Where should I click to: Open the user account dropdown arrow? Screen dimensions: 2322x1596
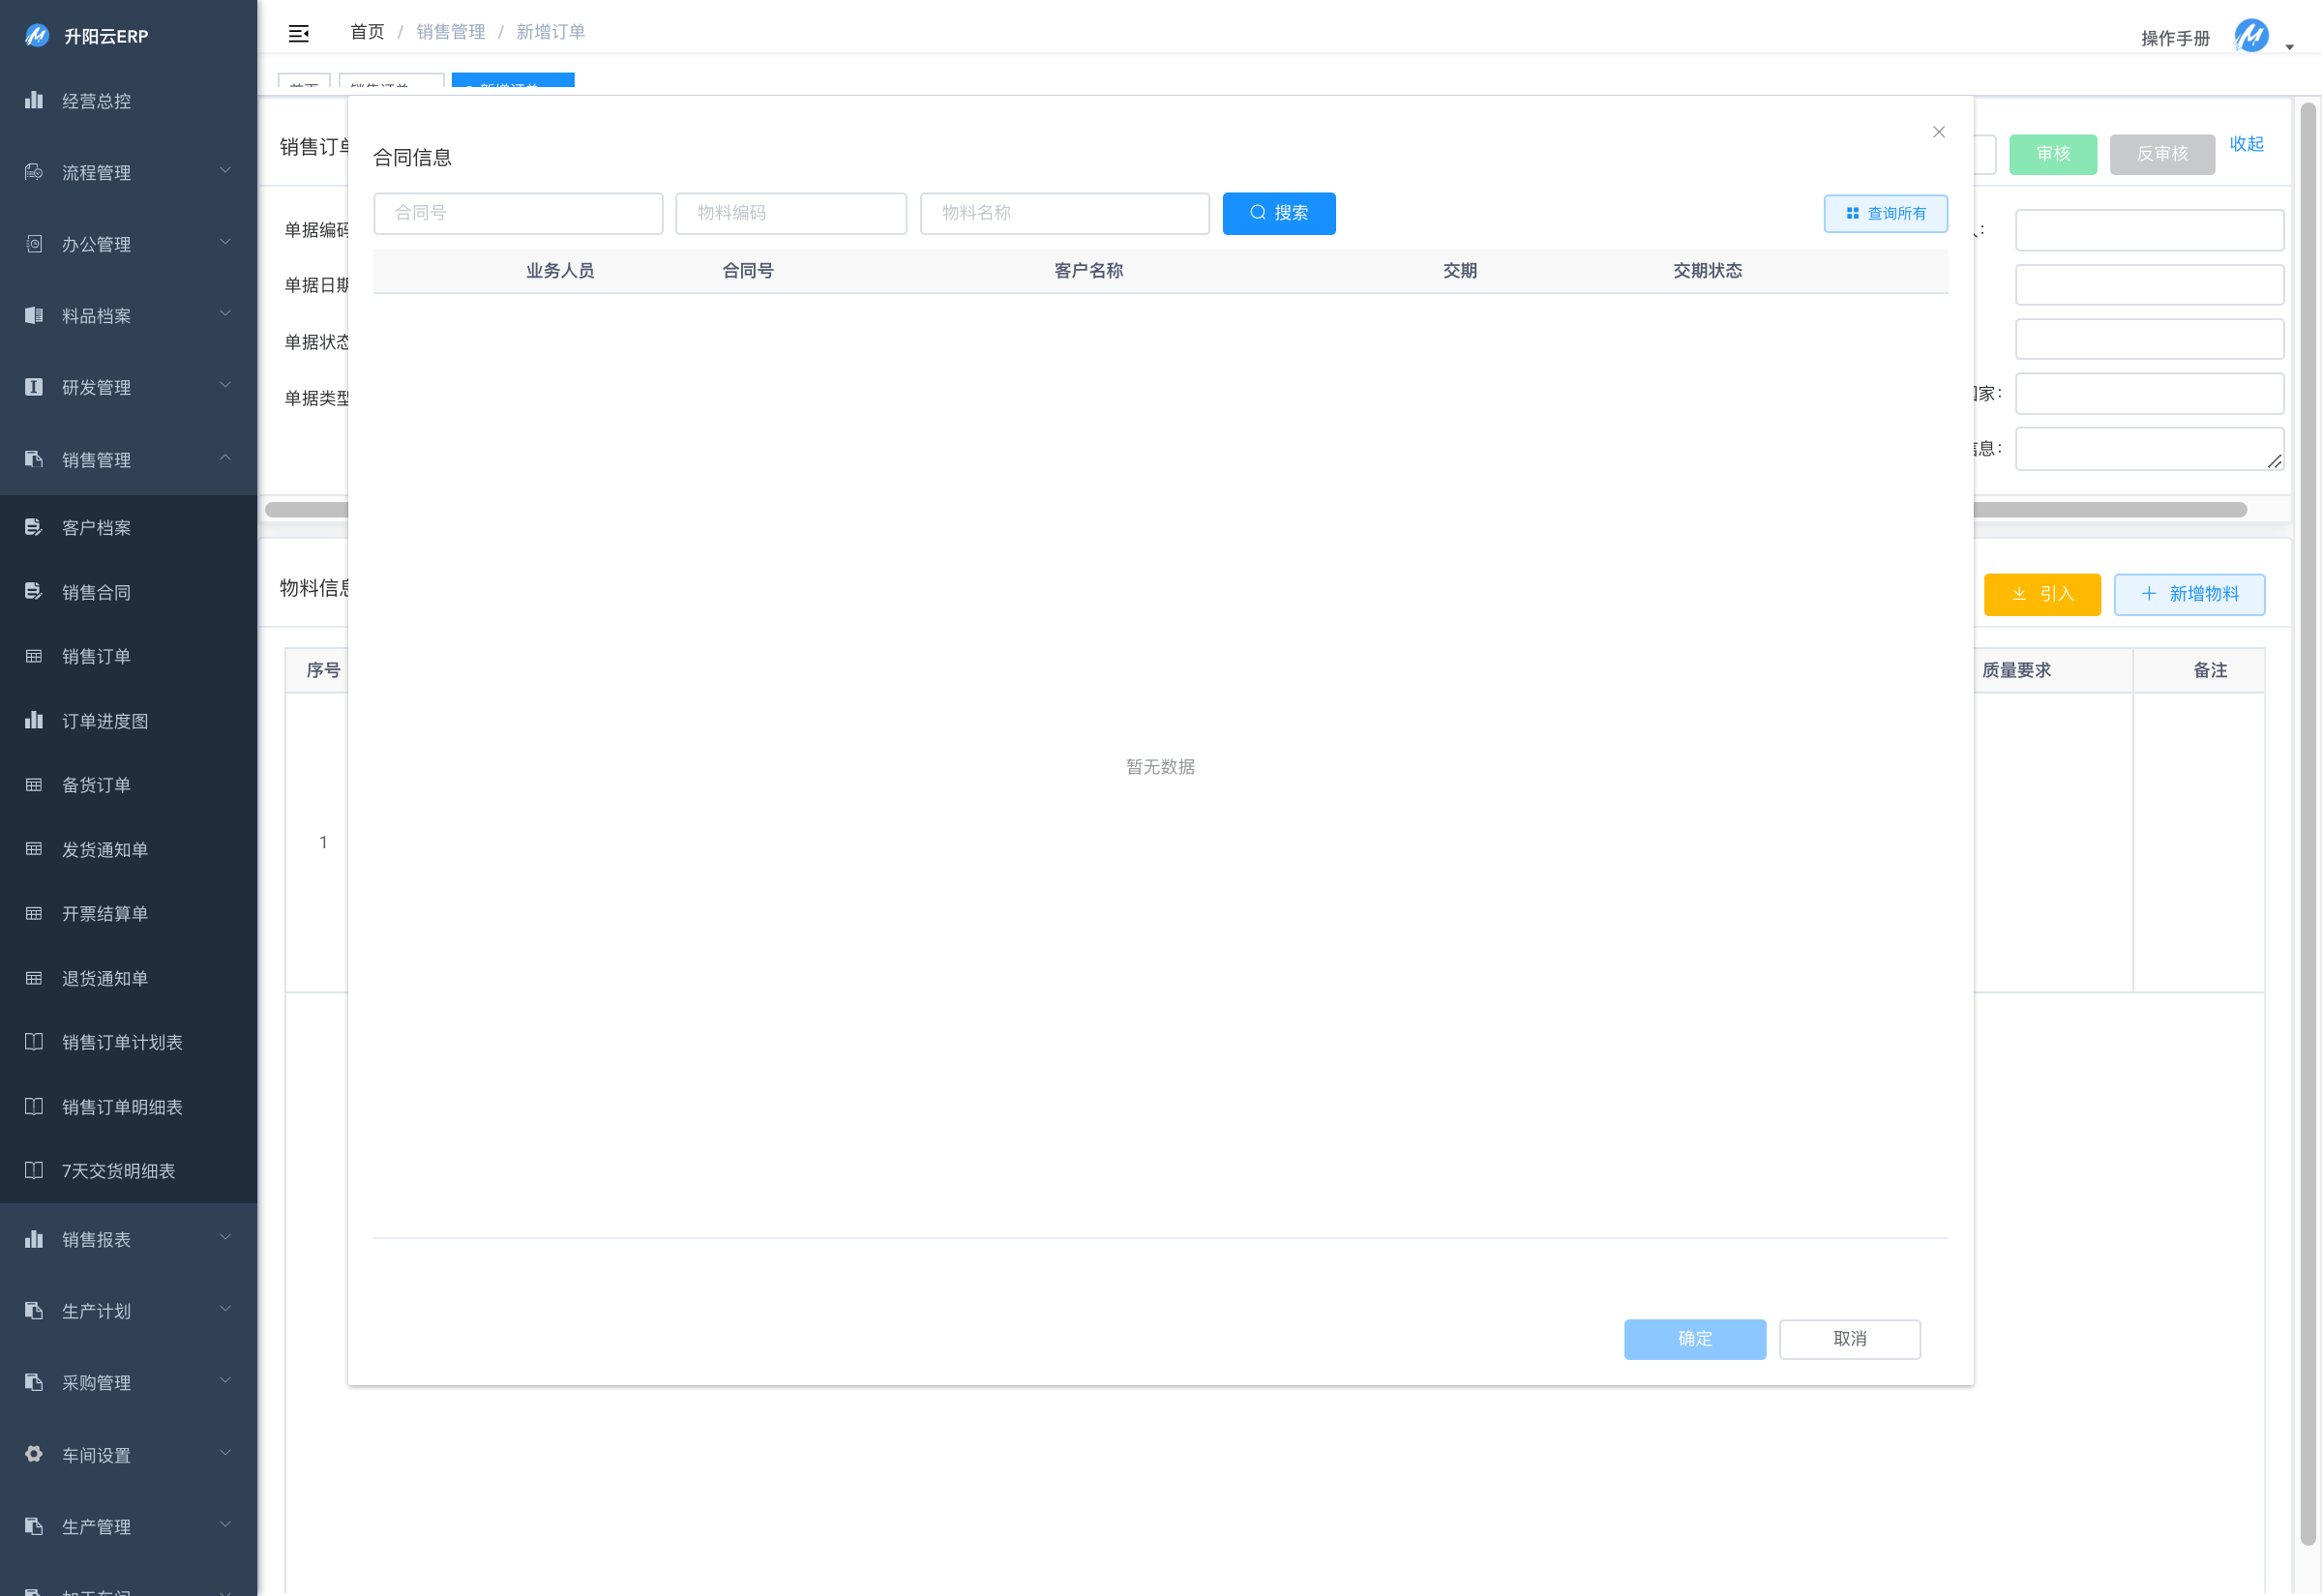[2289, 46]
